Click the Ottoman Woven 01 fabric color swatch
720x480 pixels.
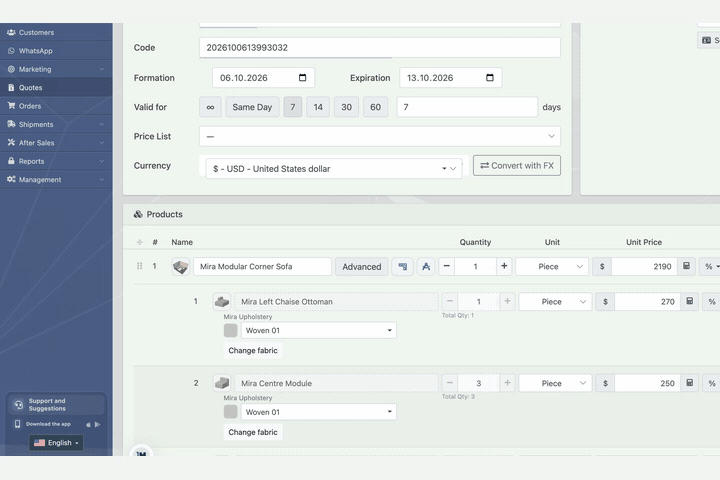tap(231, 330)
